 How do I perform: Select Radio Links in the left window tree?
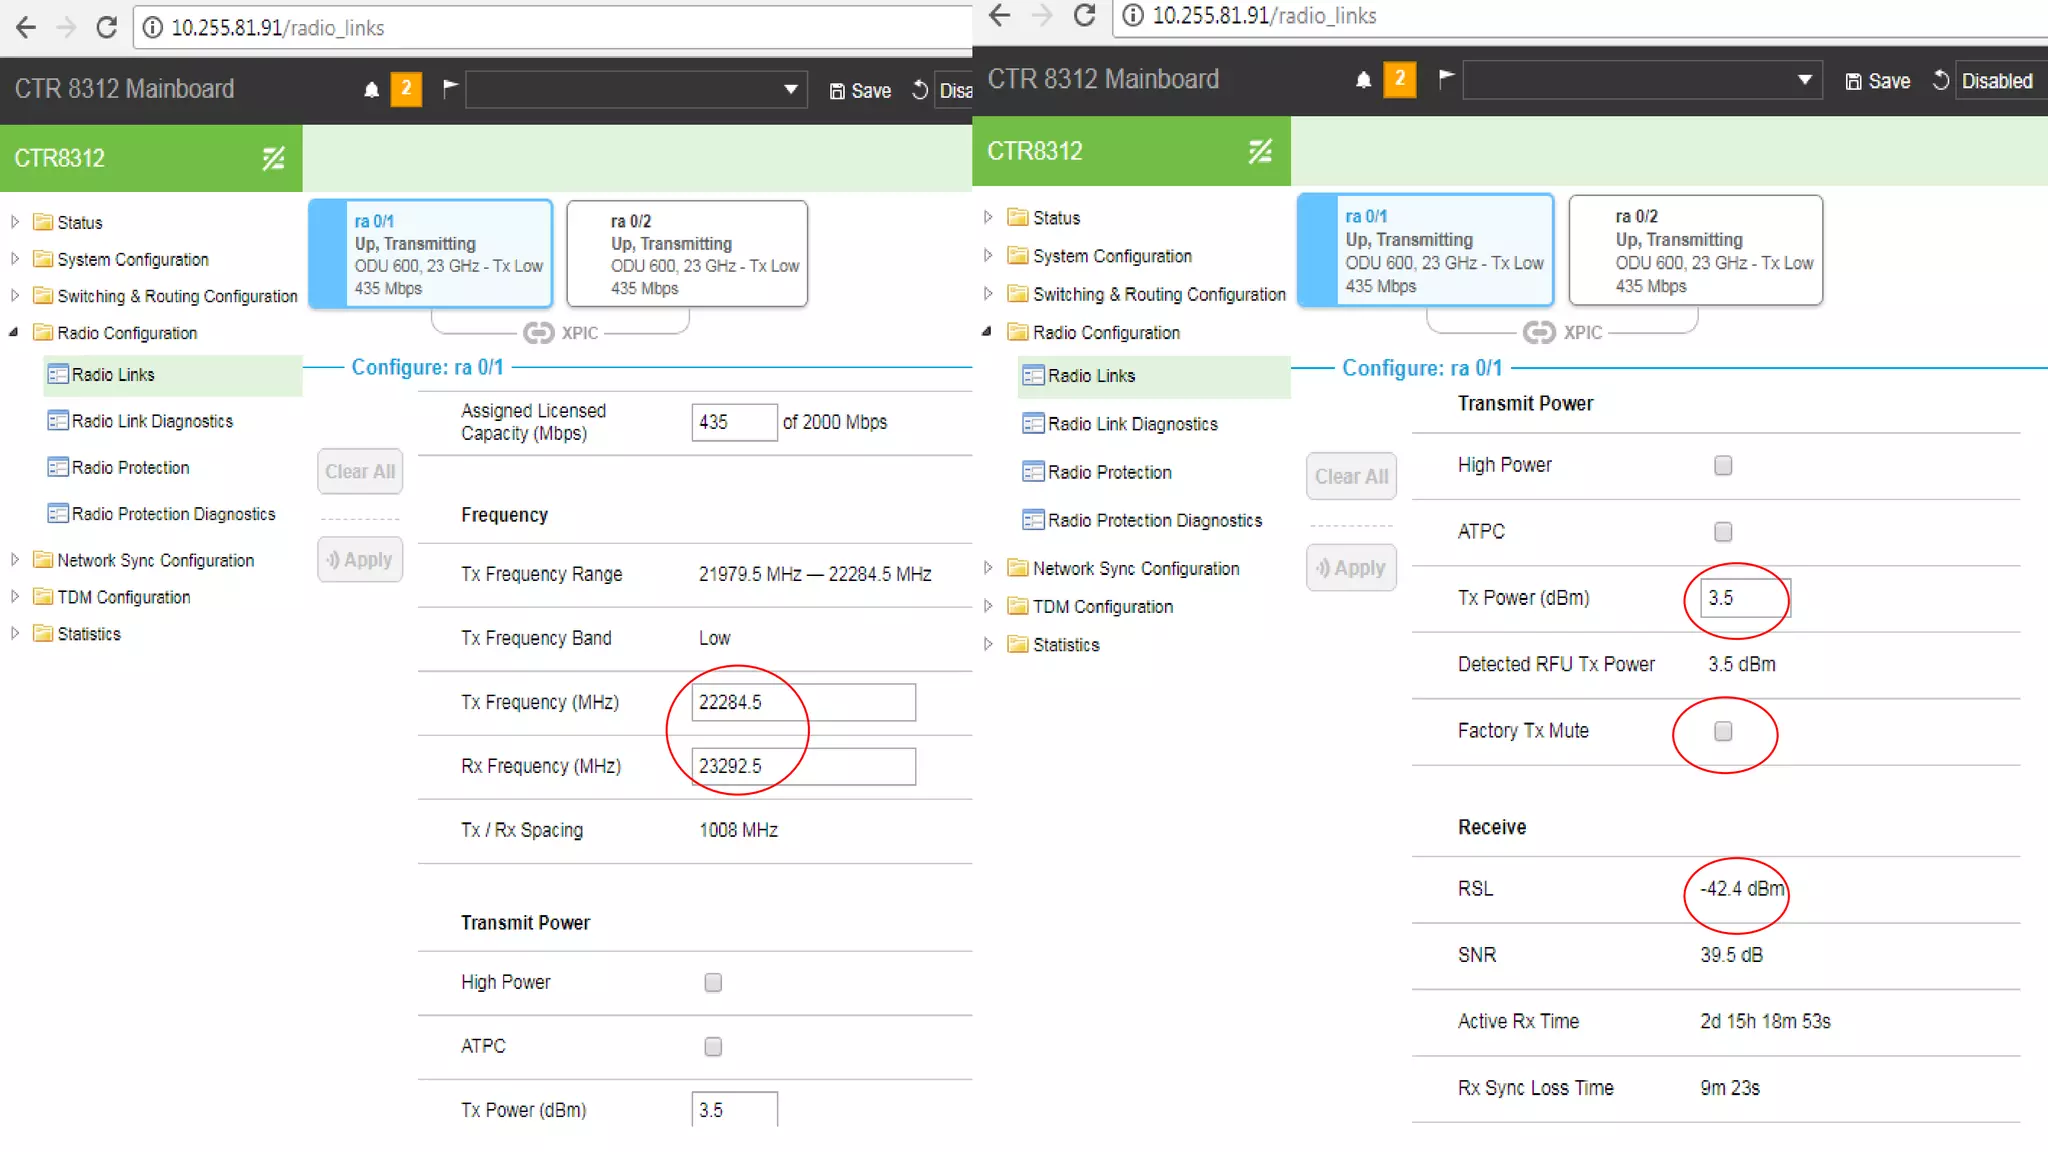pyautogui.click(x=113, y=375)
